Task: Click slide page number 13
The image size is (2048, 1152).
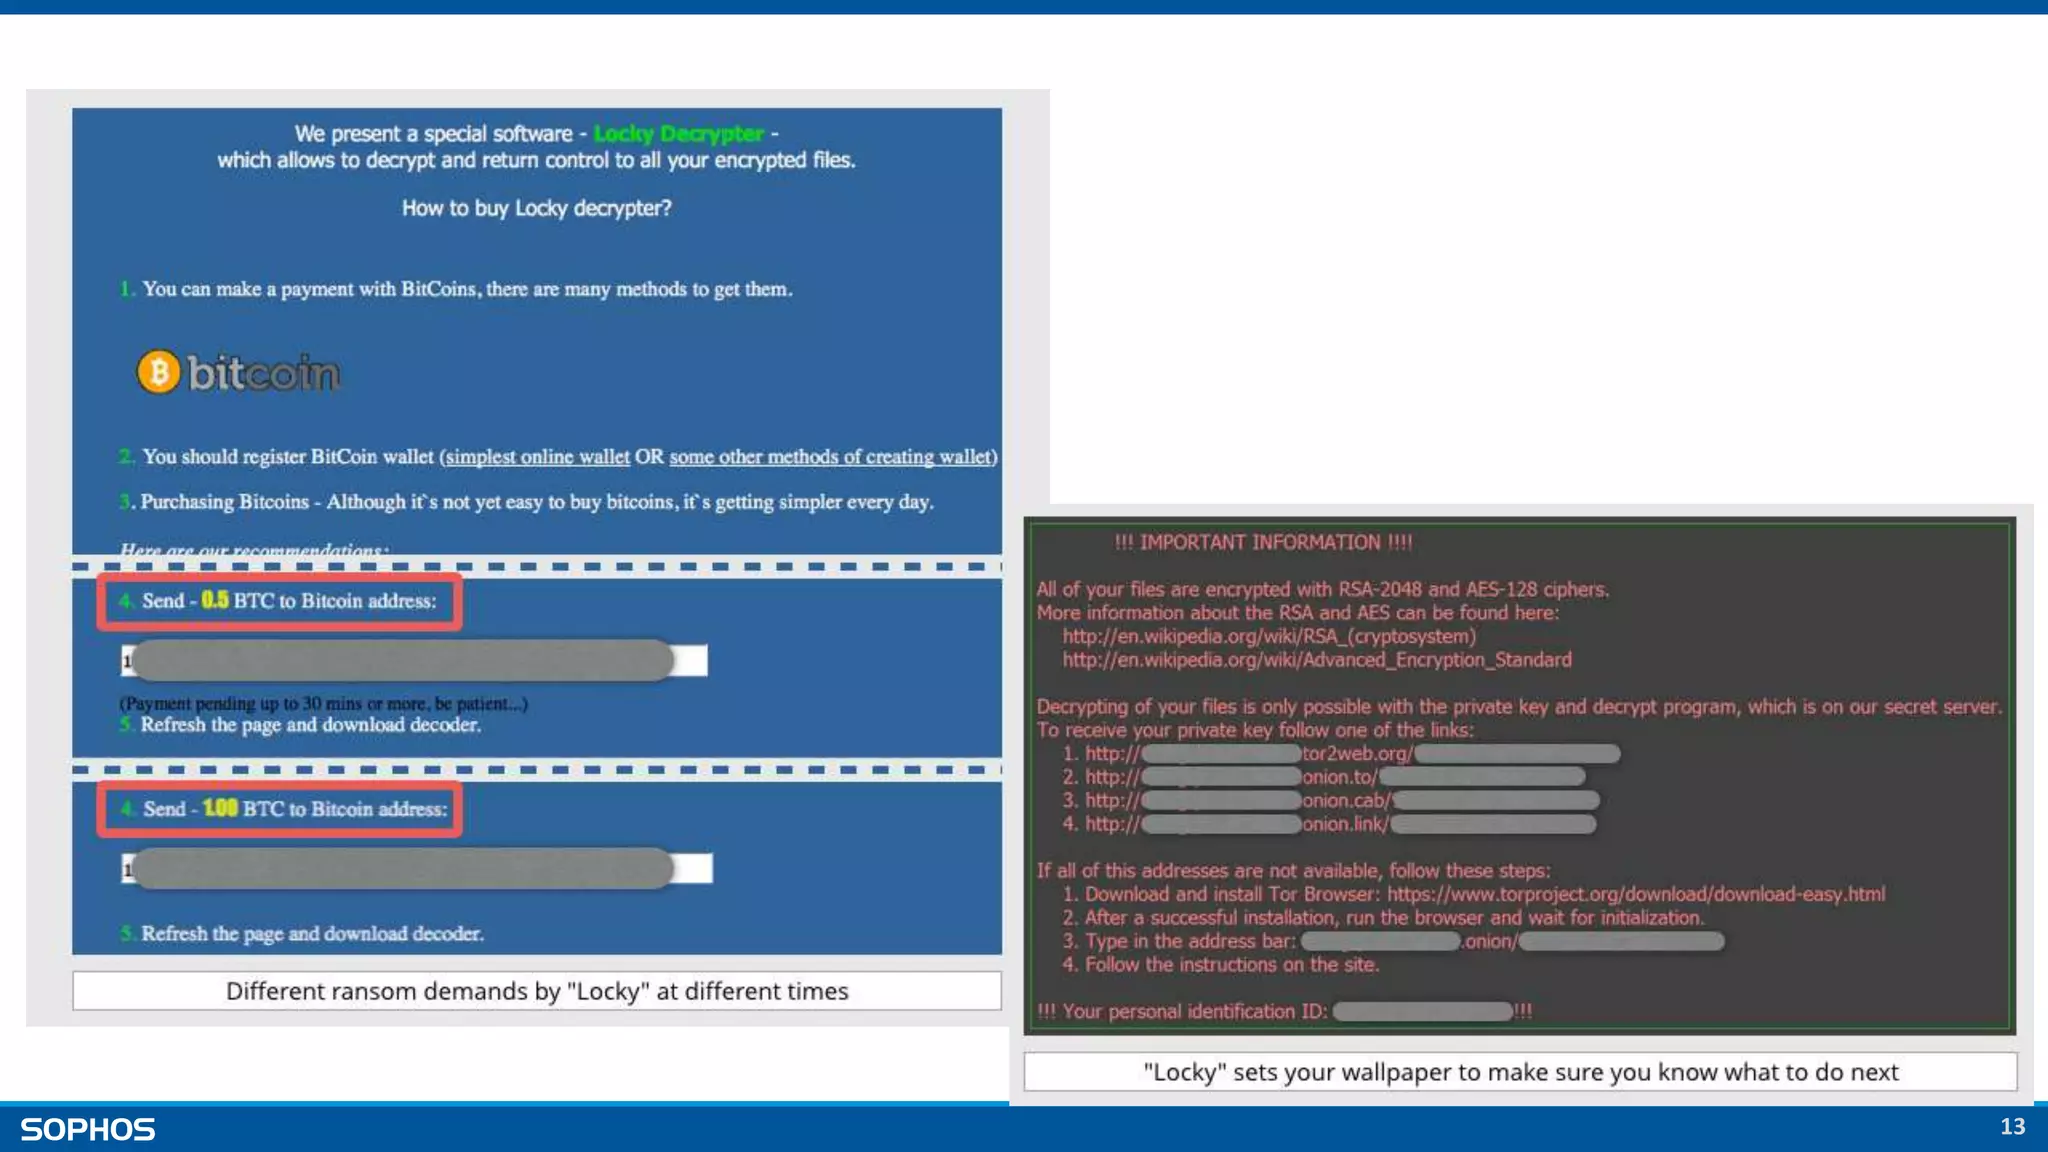Action: click(x=2012, y=1127)
